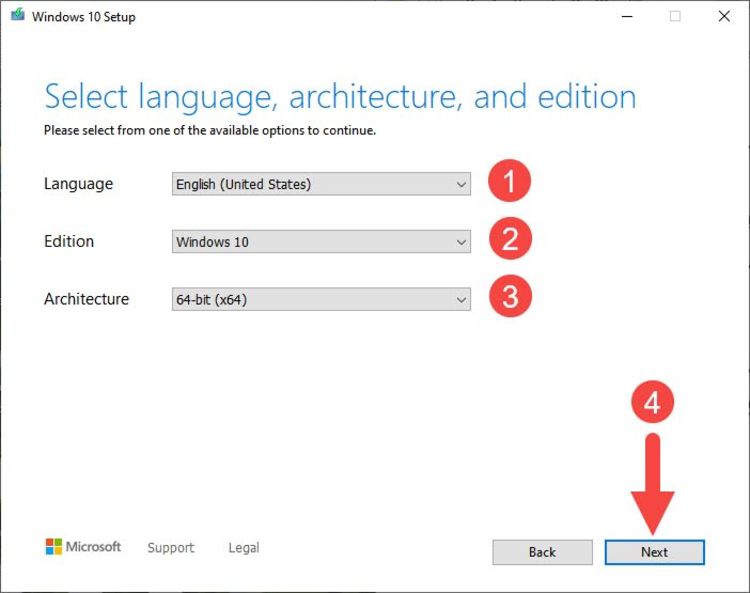Click the Edition field label
The height and width of the screenshot is (593, 750).
tap(69, 241)
